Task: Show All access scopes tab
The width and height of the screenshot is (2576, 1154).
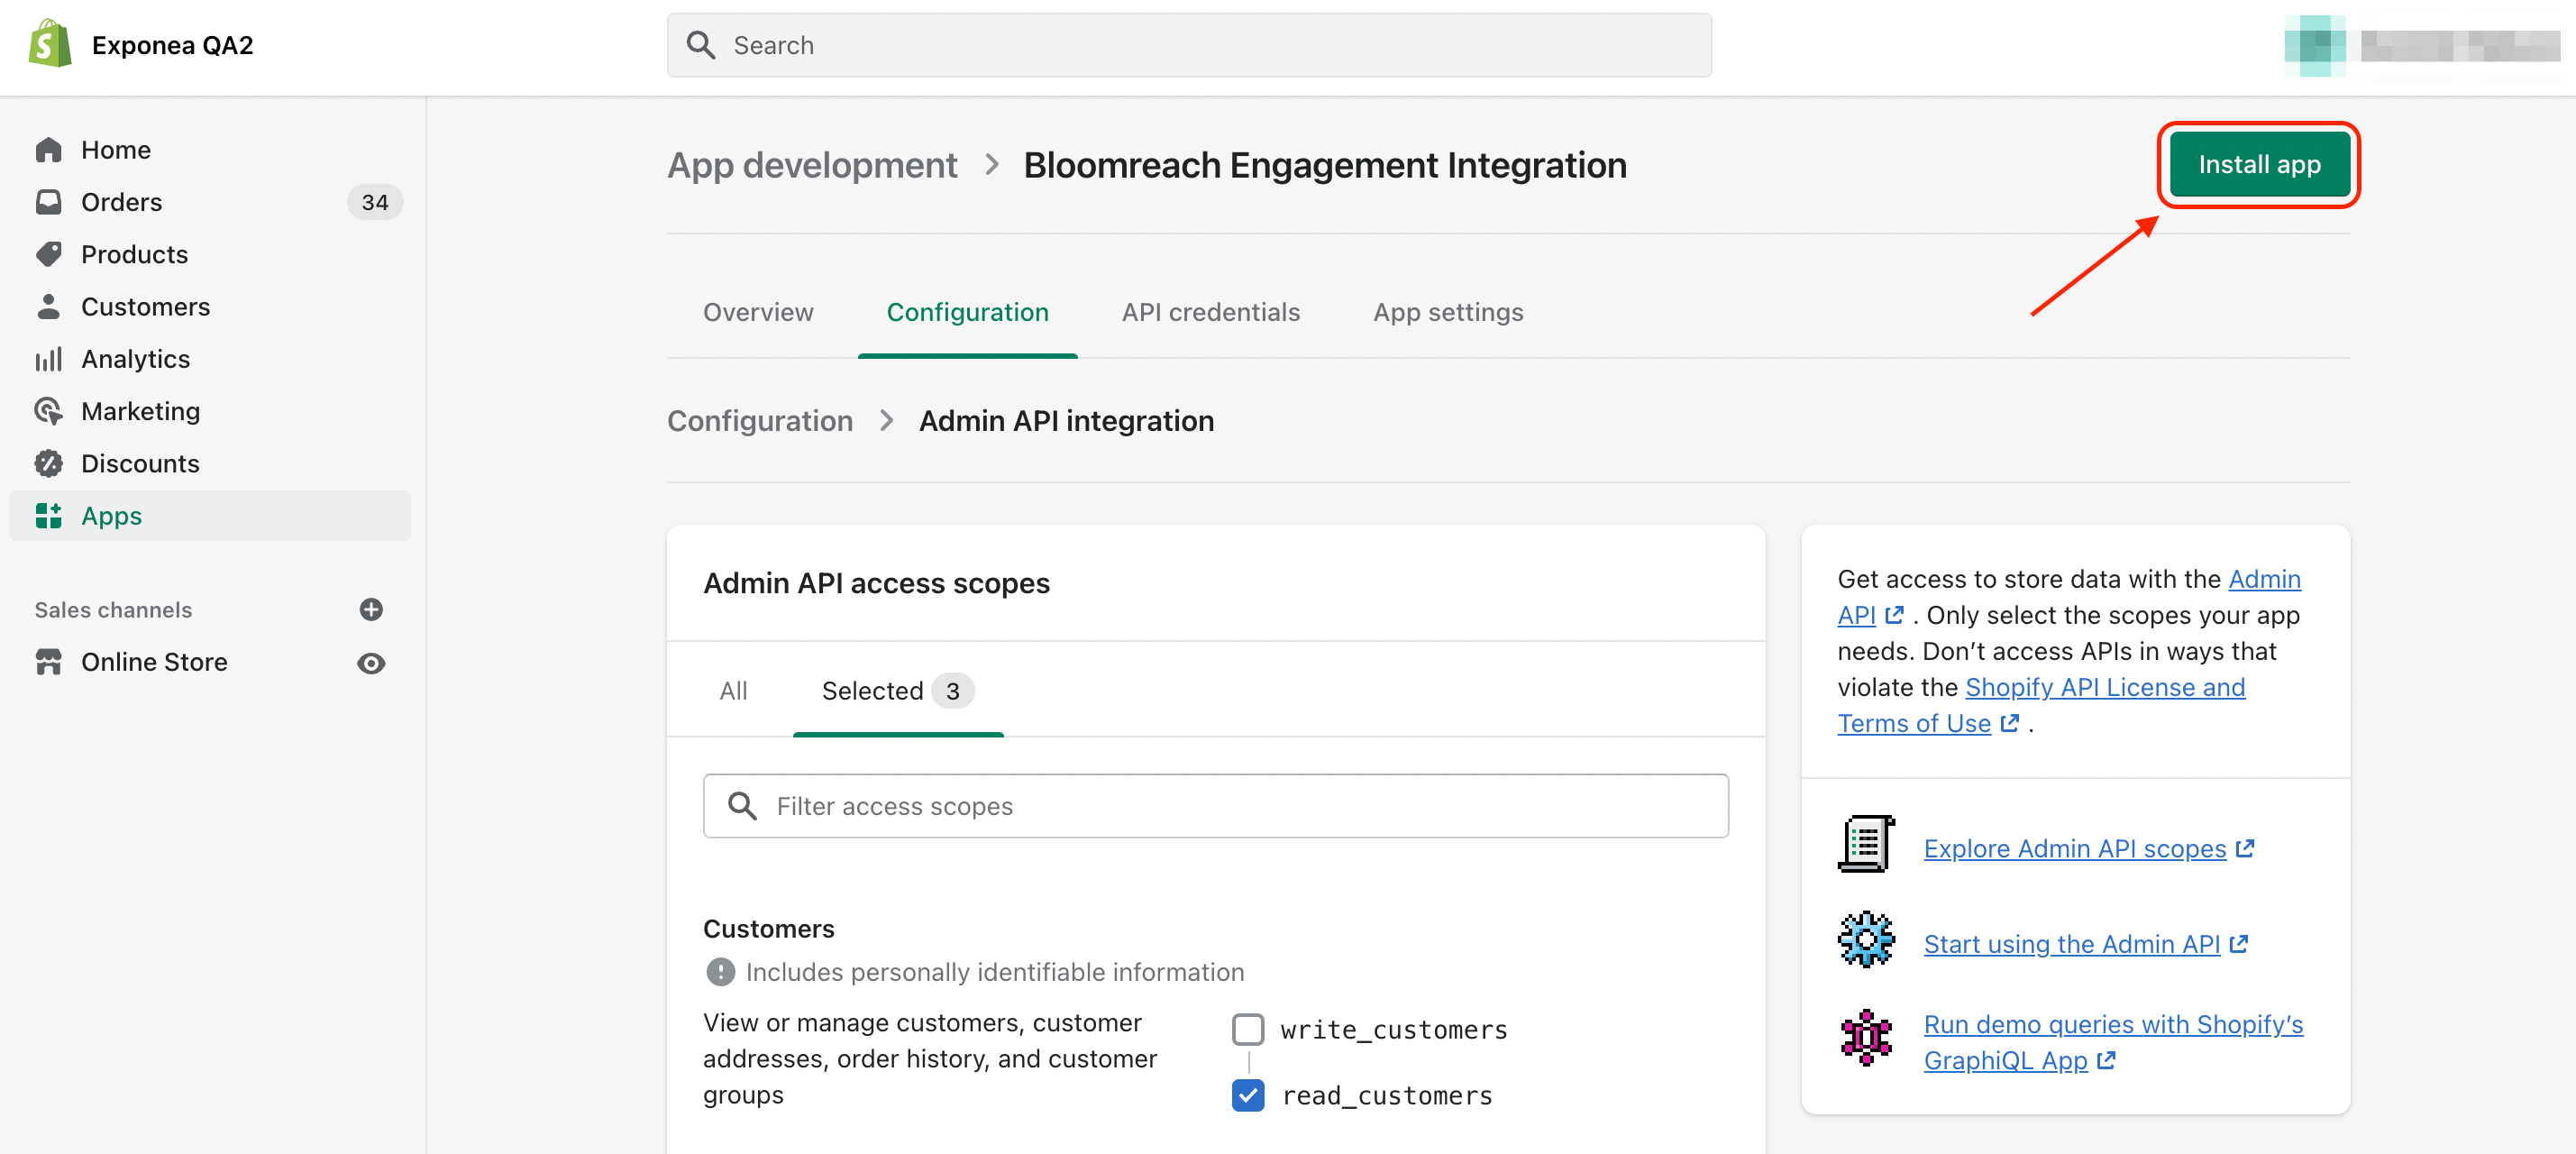Action: (x=733, y=691)
